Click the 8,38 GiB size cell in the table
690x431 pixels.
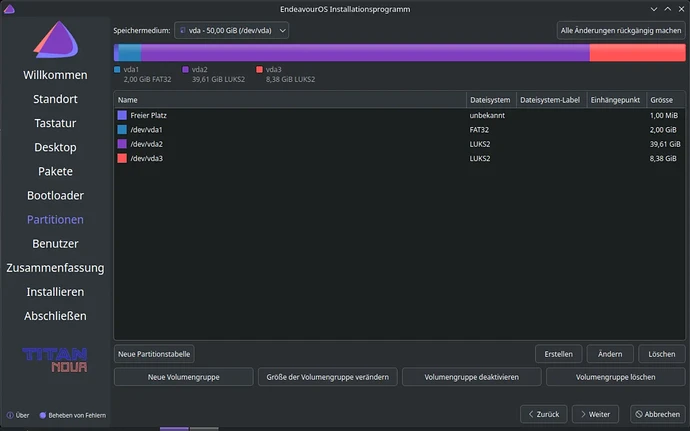[663, 158]
